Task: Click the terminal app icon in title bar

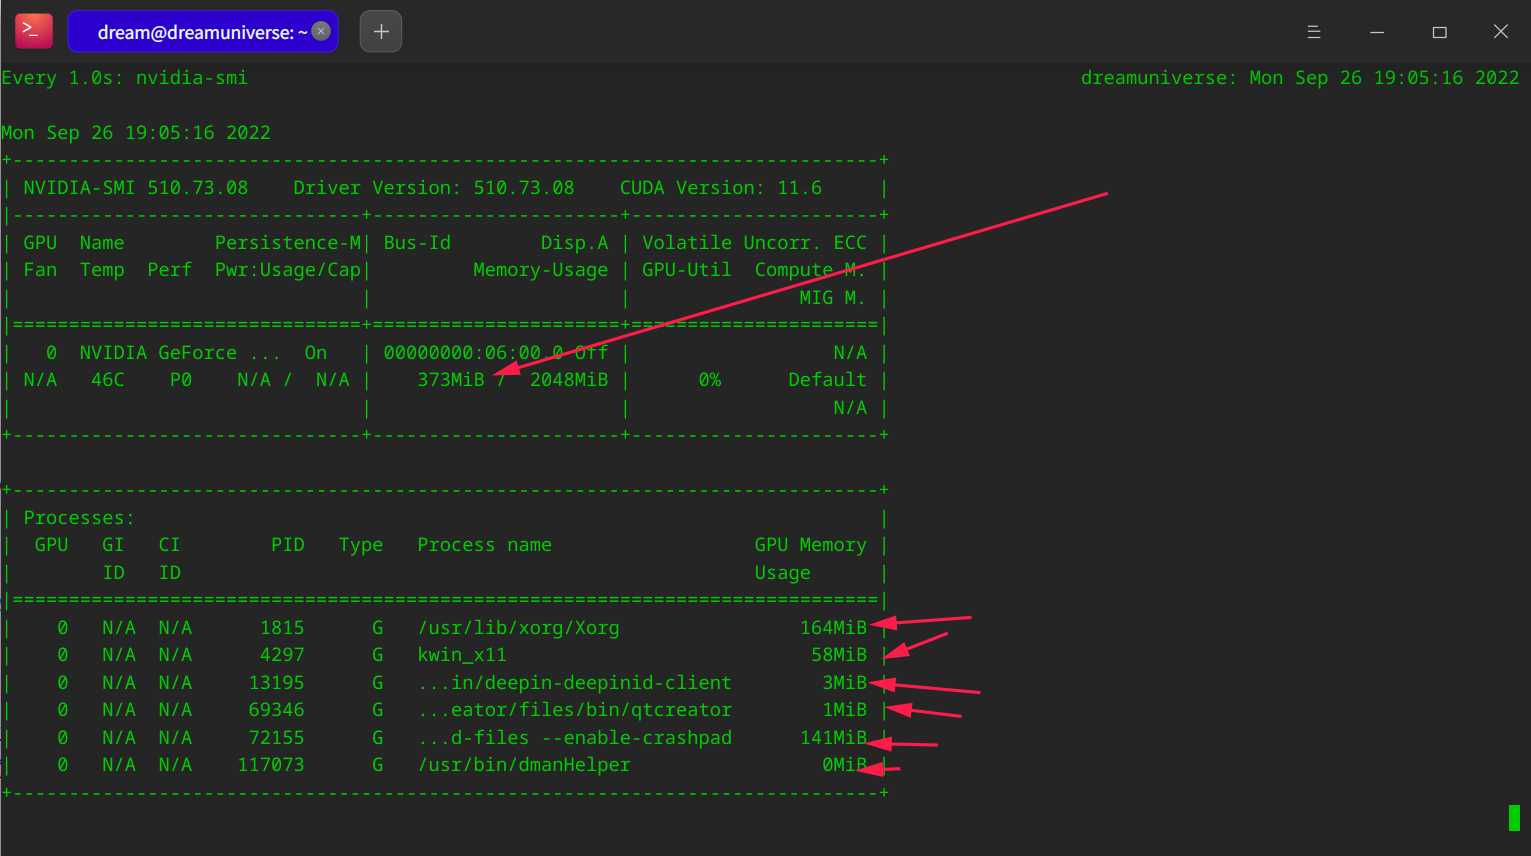Action: (x=33, y=31)
